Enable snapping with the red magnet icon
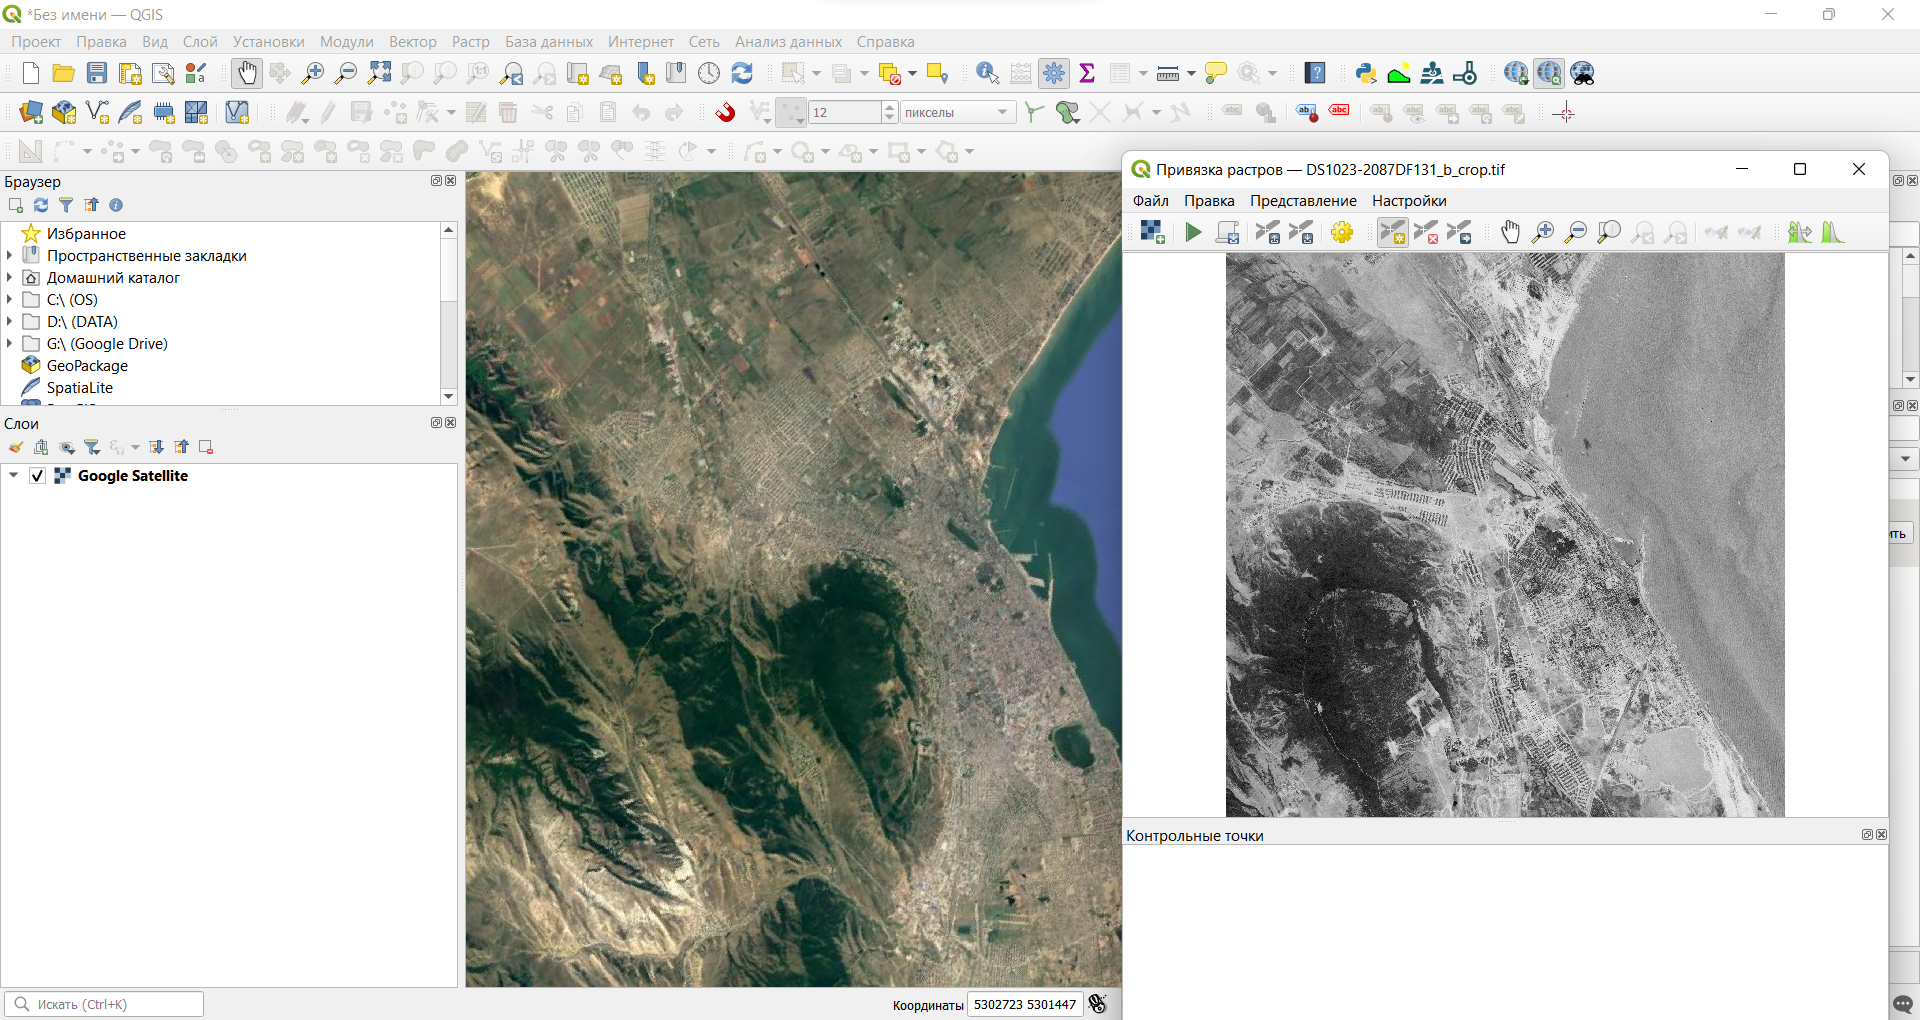Viewport: 1920px width, 1020px height. click(x=725, y=113)
